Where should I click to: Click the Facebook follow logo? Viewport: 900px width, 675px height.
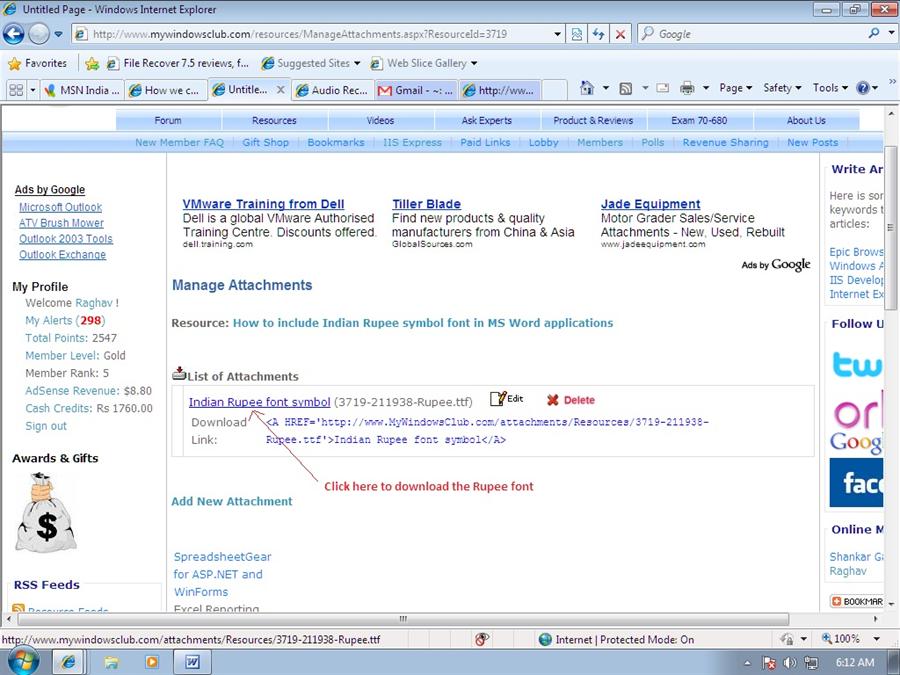856,483
